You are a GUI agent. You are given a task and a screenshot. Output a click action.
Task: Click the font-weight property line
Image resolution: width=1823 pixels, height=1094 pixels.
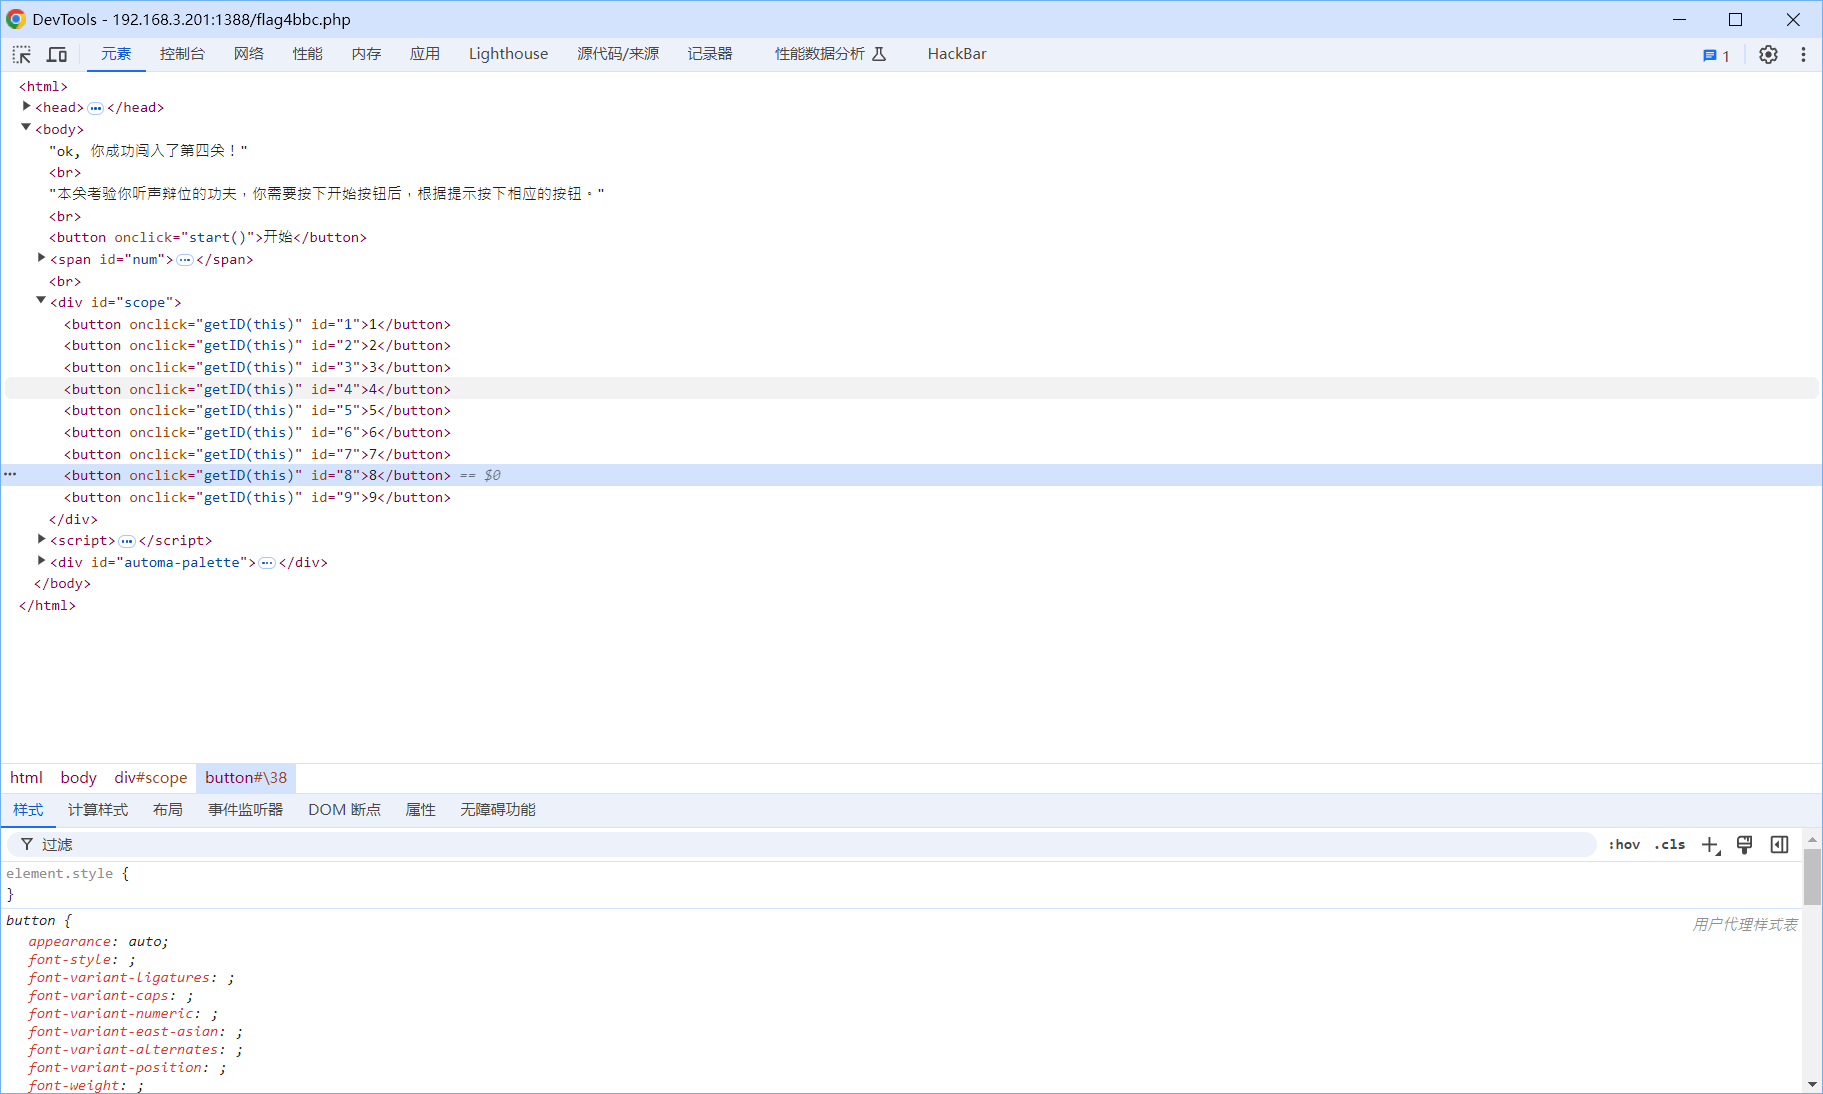[86, 1086]
